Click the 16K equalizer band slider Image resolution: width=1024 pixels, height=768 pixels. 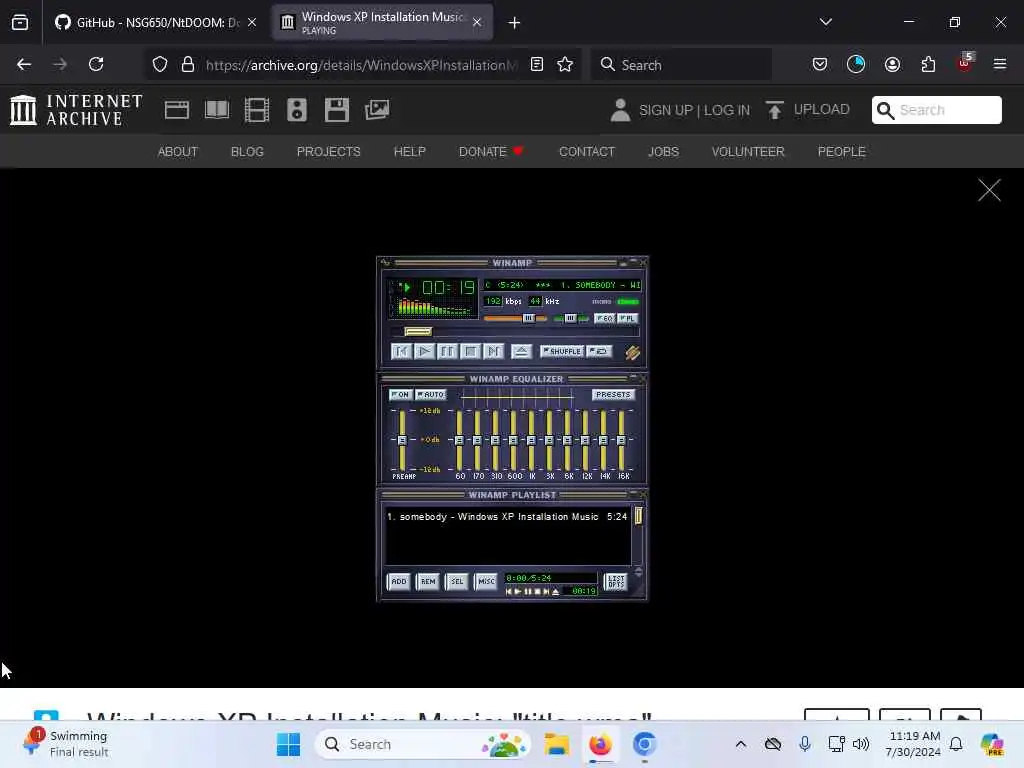[622, 440]
